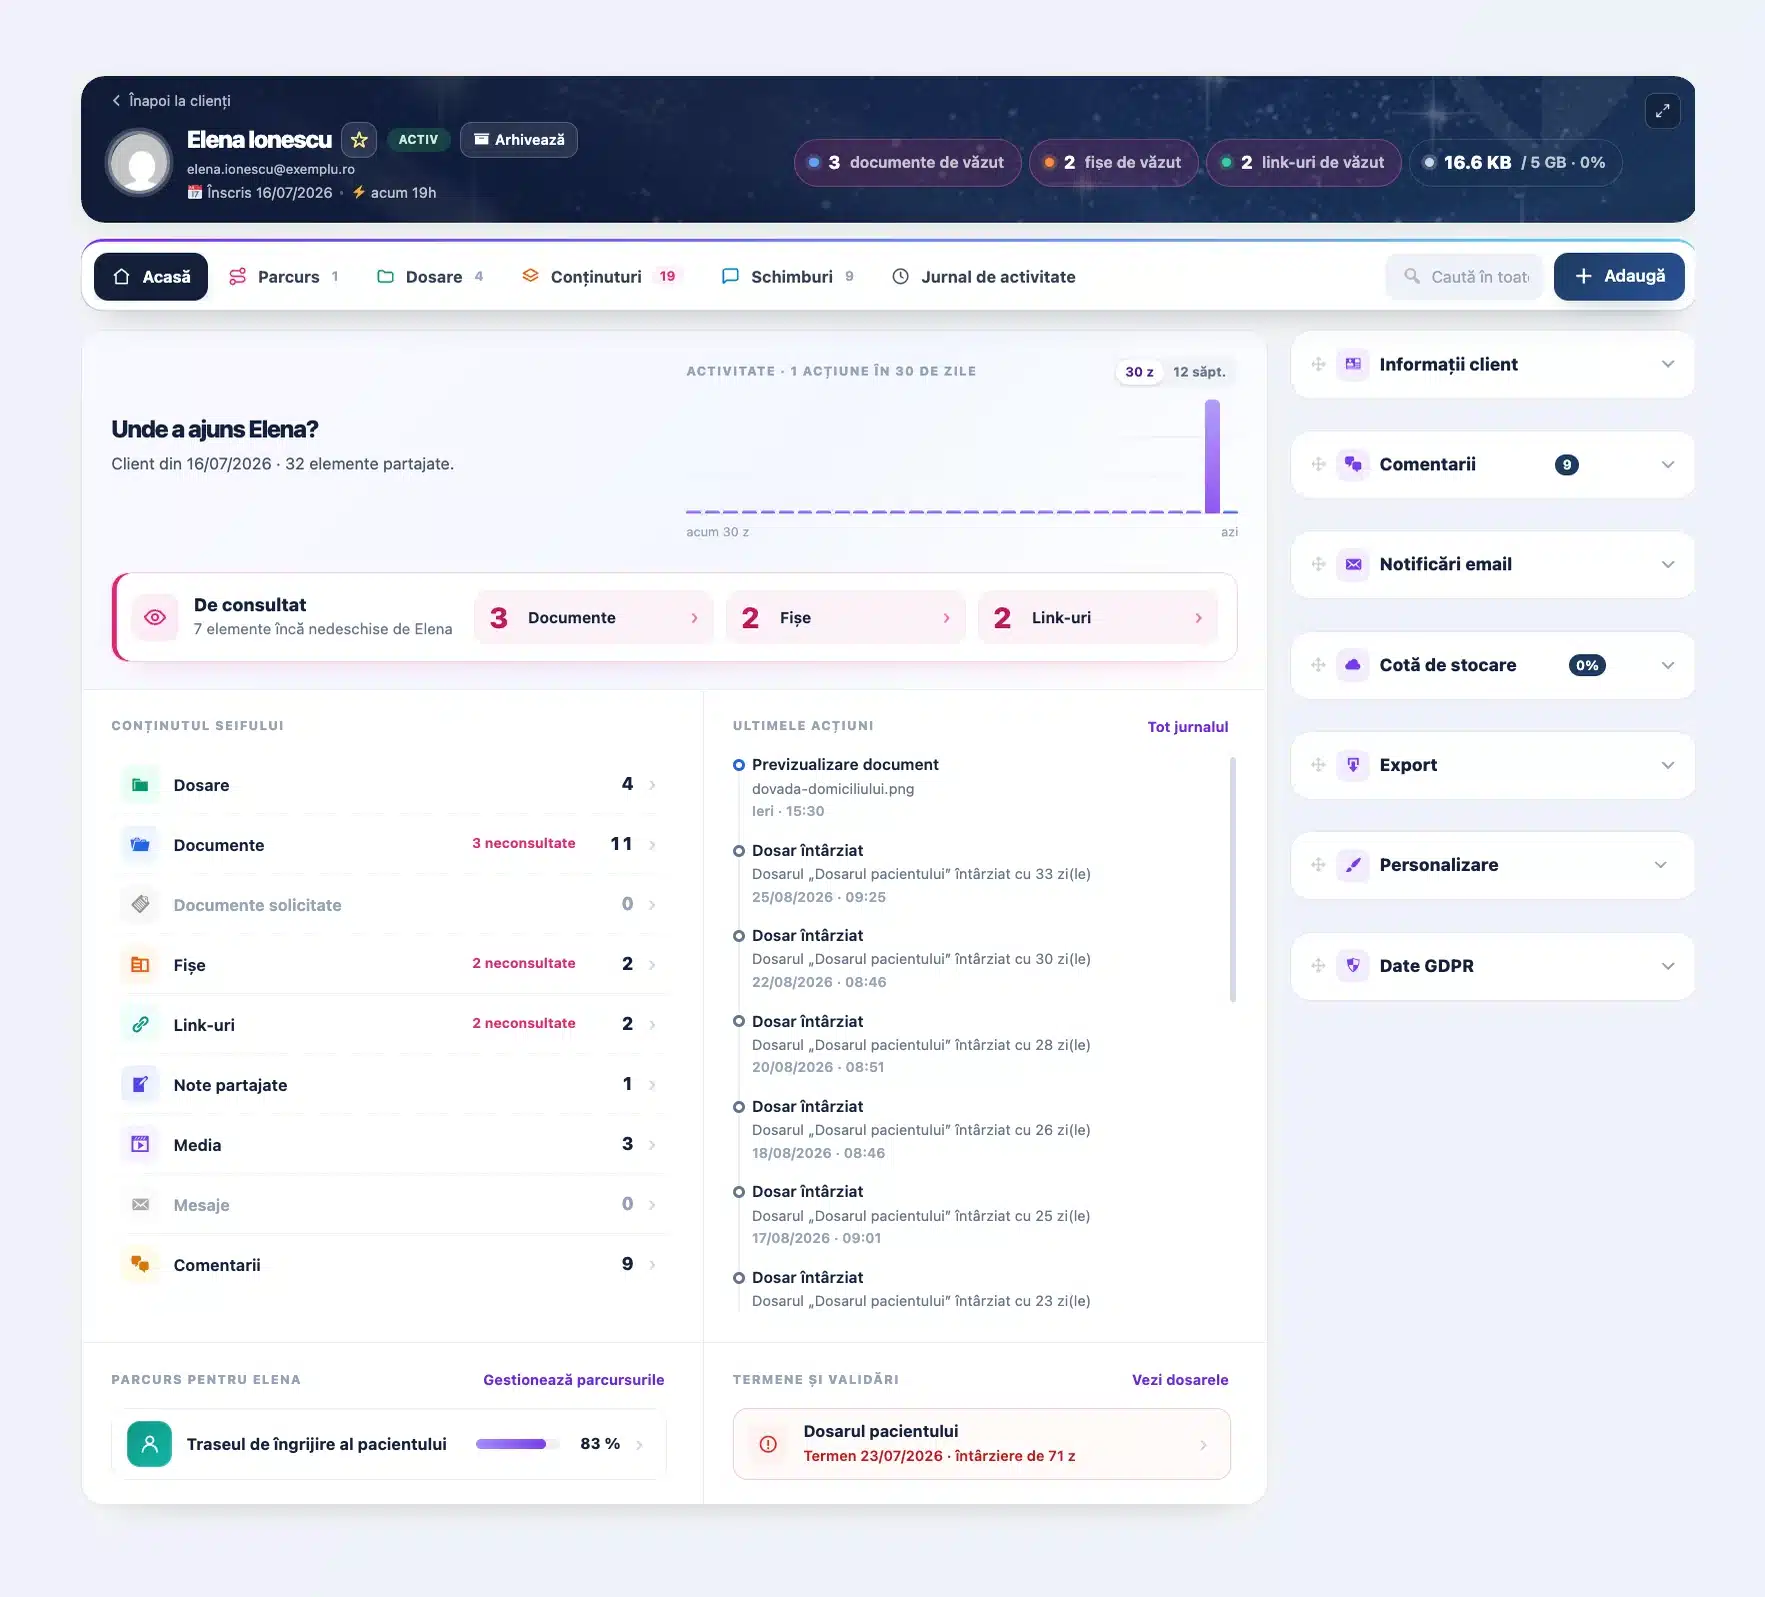Expand the Date GDPR panel chevron
Screen dimensions: 1765x1597
pos(1667,966)
